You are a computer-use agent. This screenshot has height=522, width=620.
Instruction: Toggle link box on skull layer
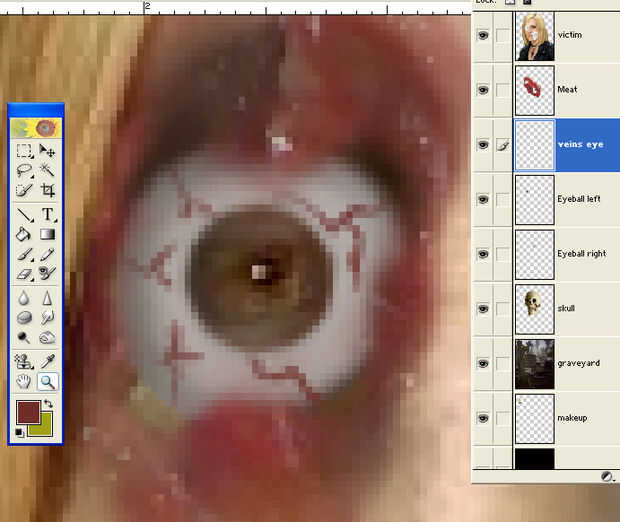503,309
